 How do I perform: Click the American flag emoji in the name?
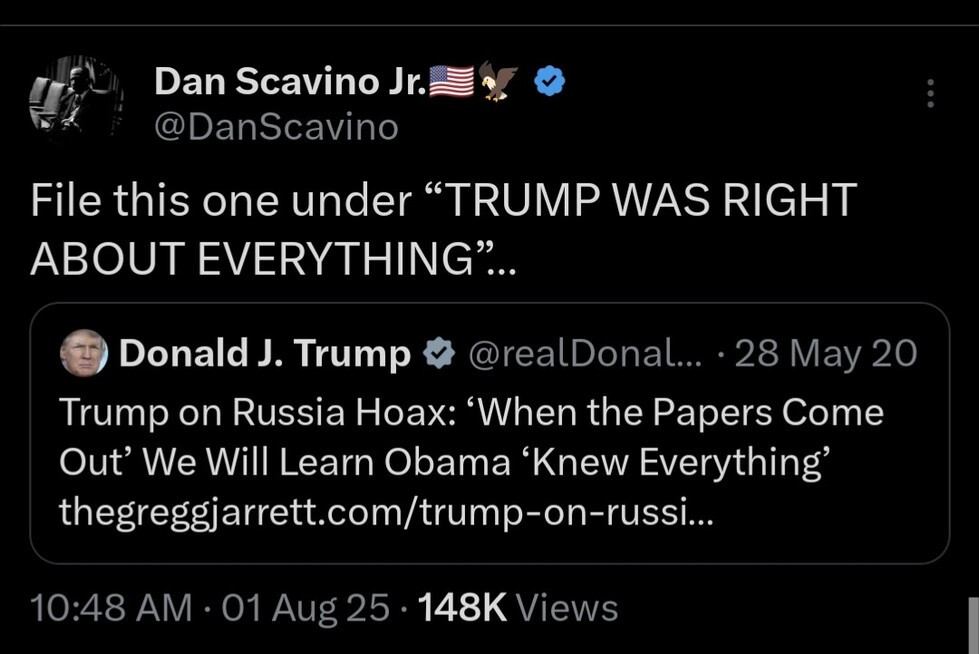[451, 80]
